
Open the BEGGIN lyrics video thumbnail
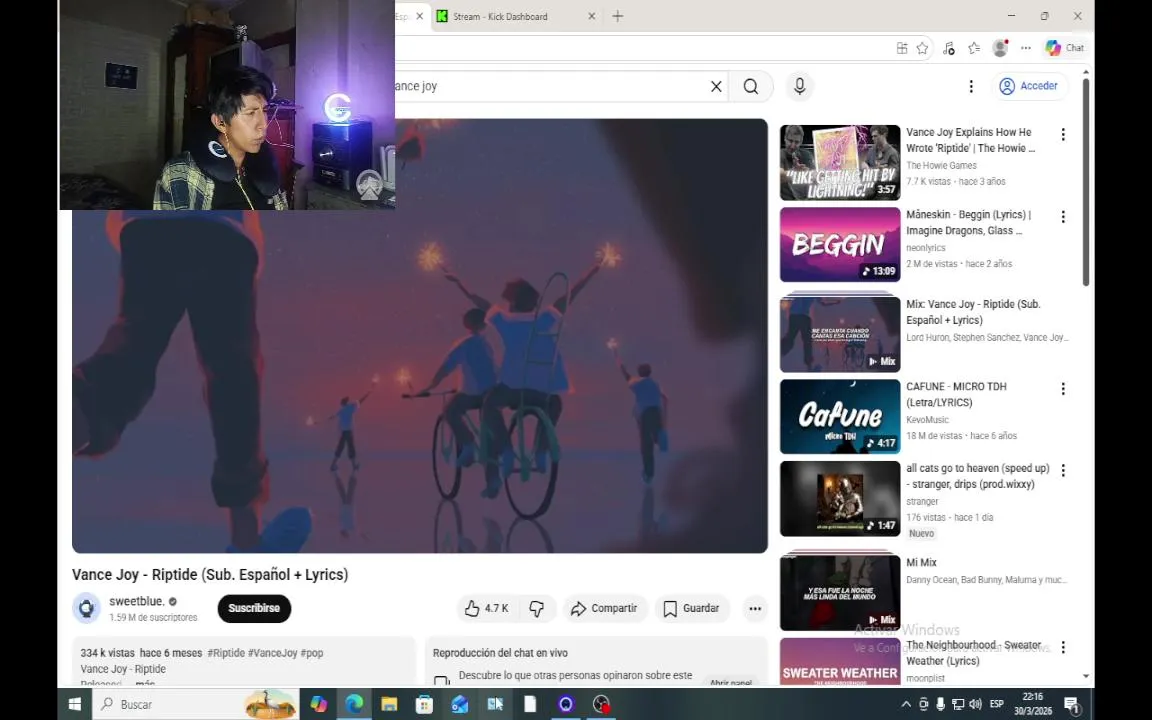click(840, 245)
